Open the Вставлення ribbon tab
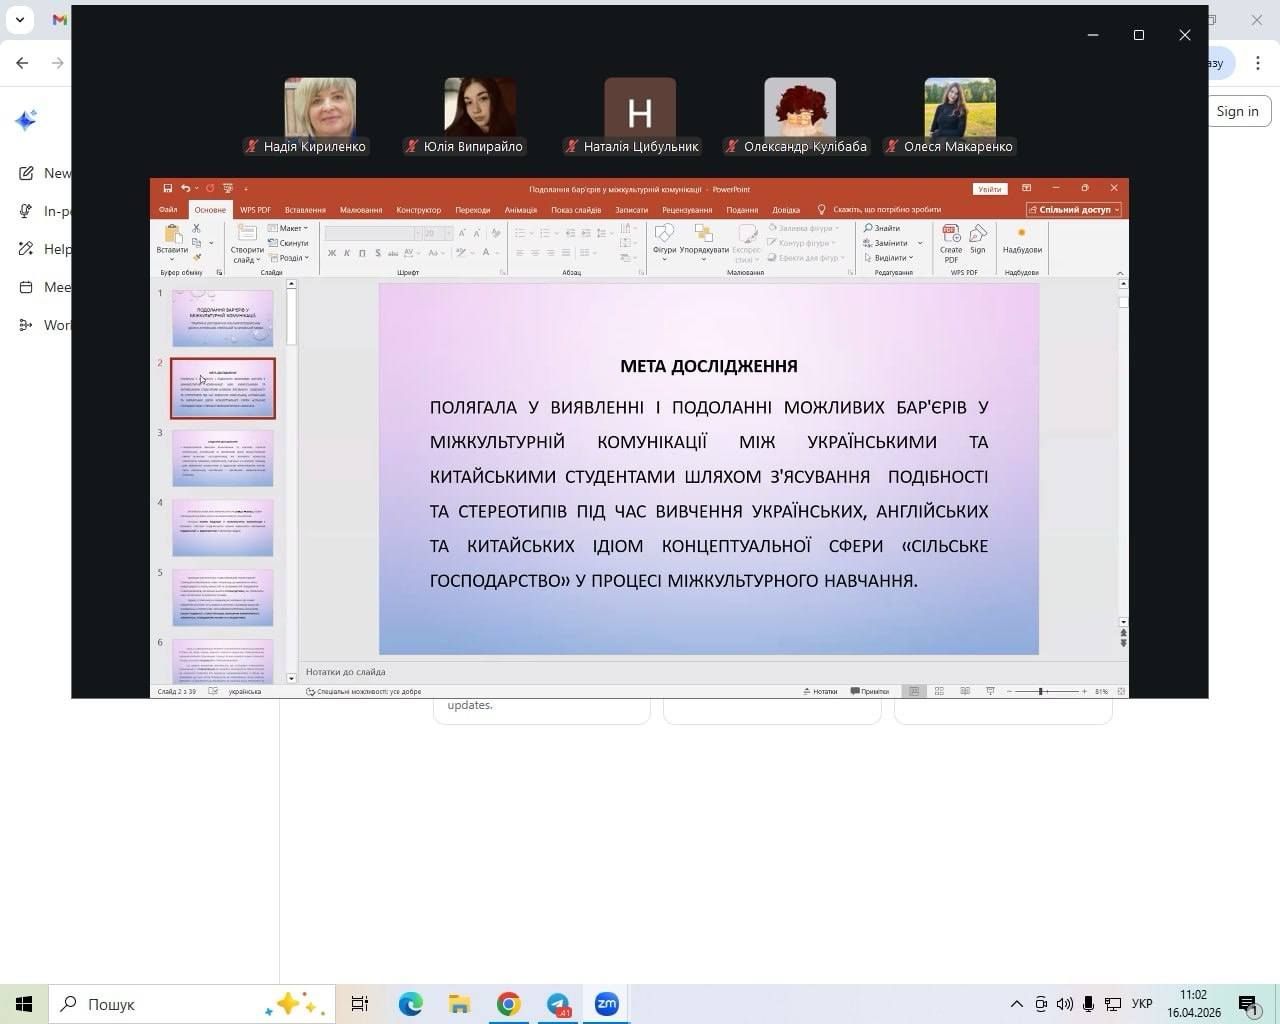 [305, 210]
